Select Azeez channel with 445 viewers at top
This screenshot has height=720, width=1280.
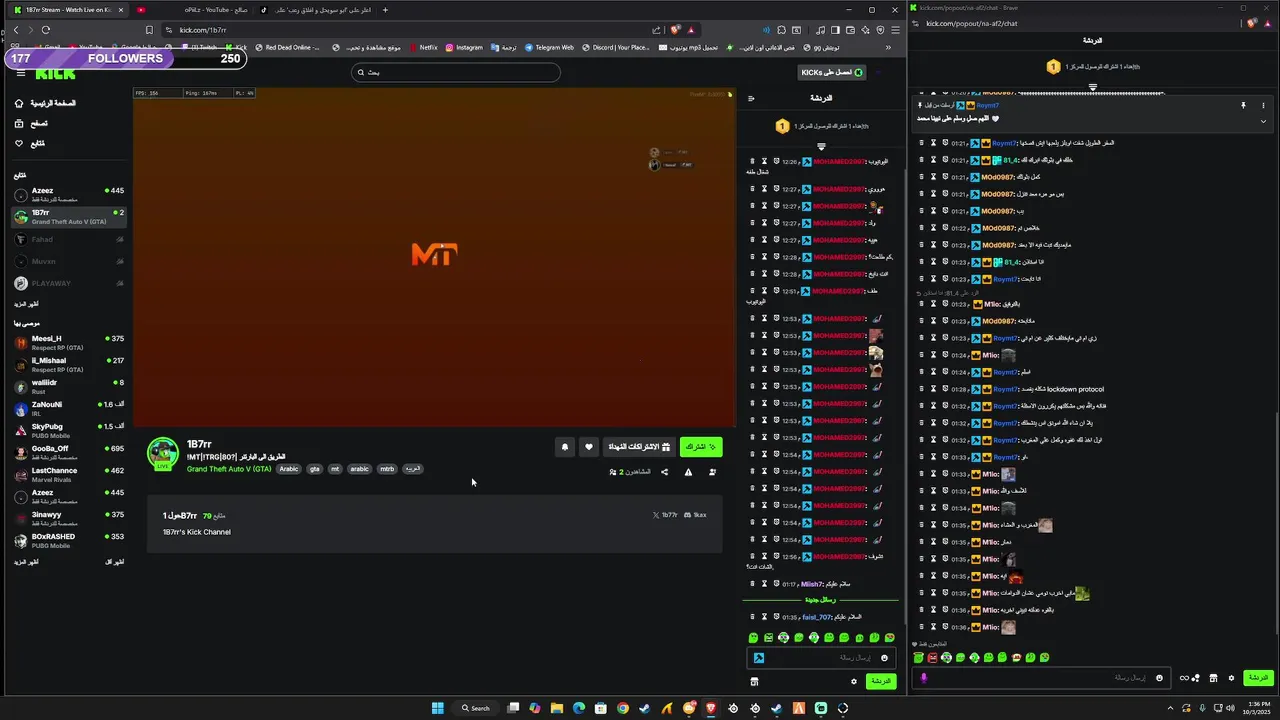pos(69,194)
